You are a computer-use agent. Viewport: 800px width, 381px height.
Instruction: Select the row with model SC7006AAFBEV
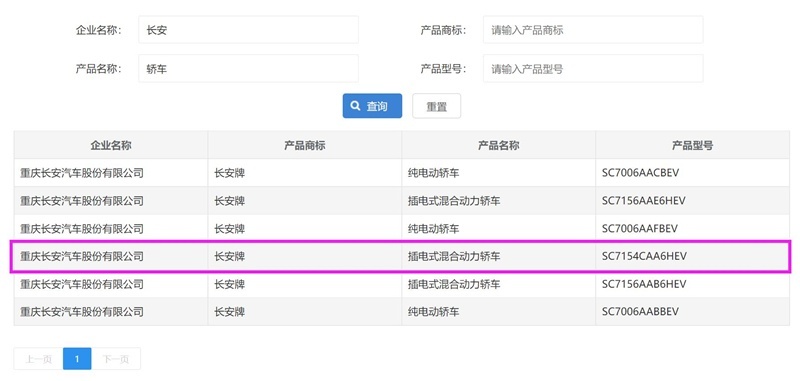(402, 228)
